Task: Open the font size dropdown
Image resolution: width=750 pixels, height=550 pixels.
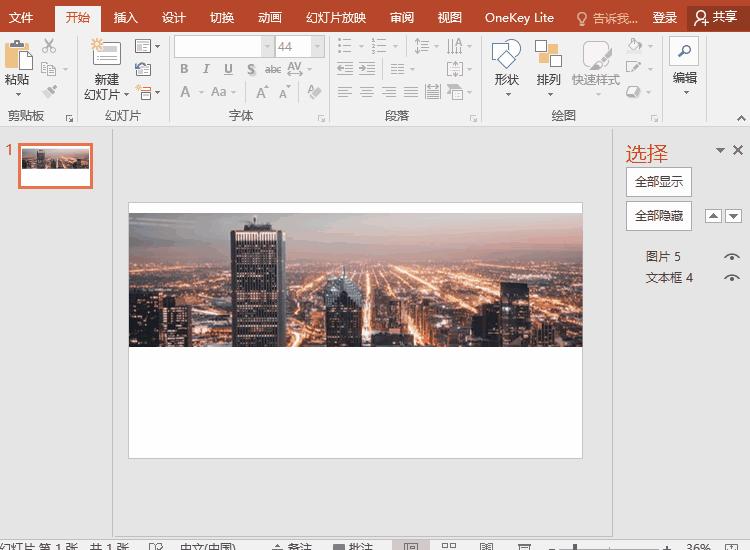Action: point(317,47)
